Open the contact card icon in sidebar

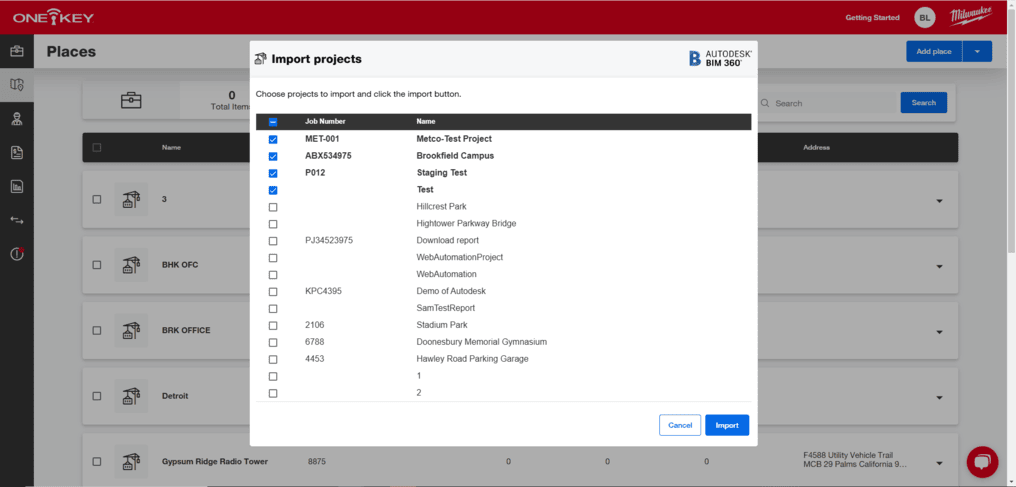click(x=17, y=152)
